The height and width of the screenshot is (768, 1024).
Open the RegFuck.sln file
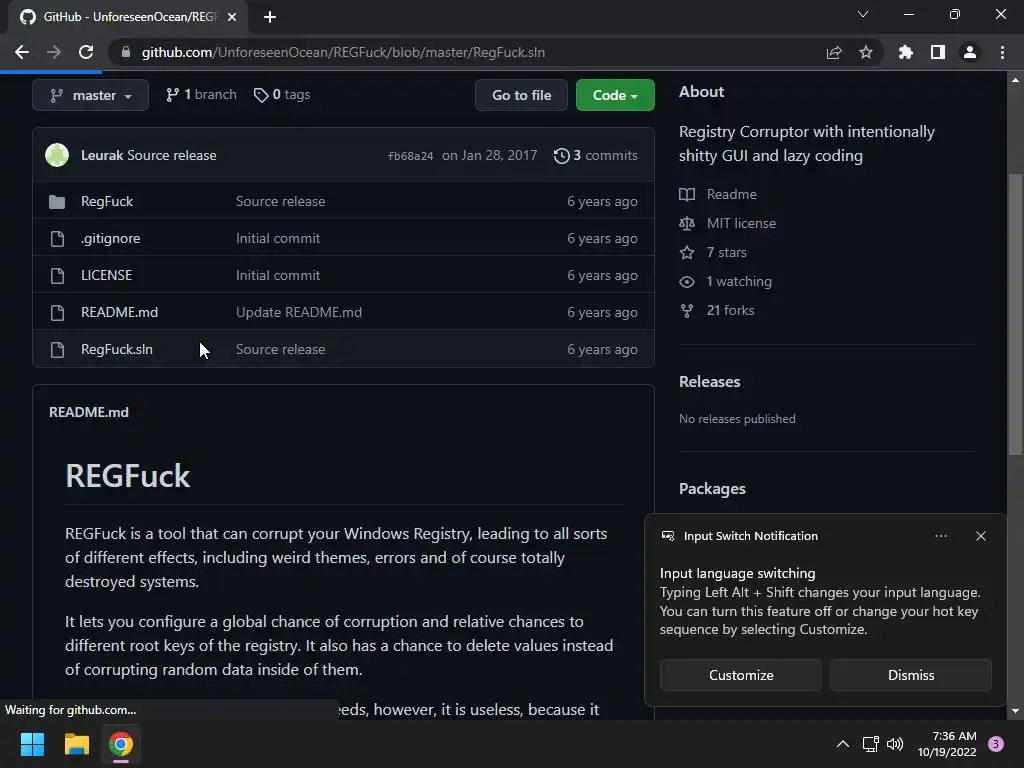pos(117,349)
